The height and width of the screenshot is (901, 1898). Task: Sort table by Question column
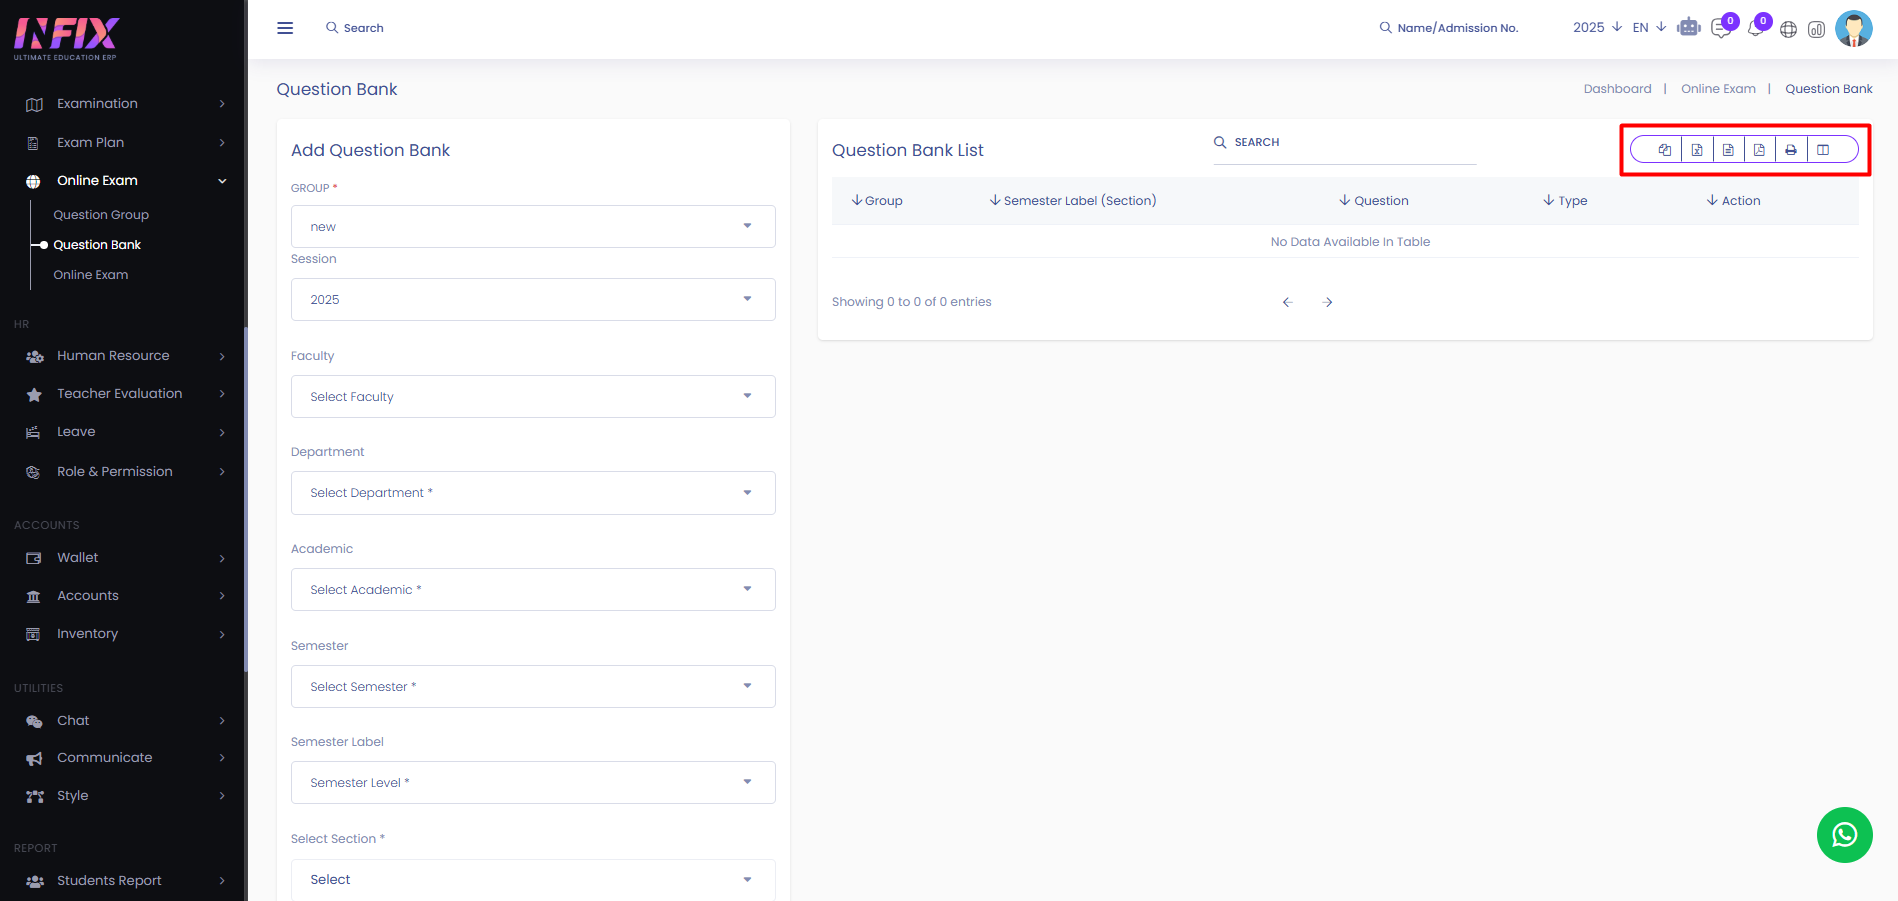point(1374,201)
